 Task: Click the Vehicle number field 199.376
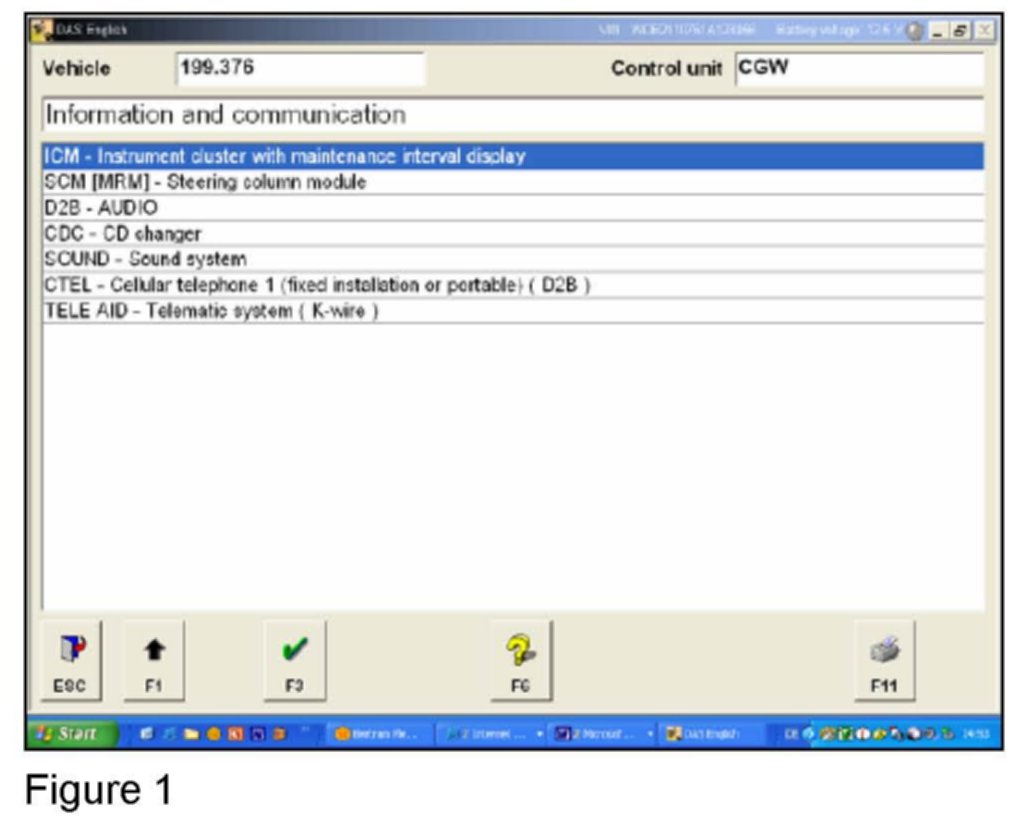tap(299, 69)
